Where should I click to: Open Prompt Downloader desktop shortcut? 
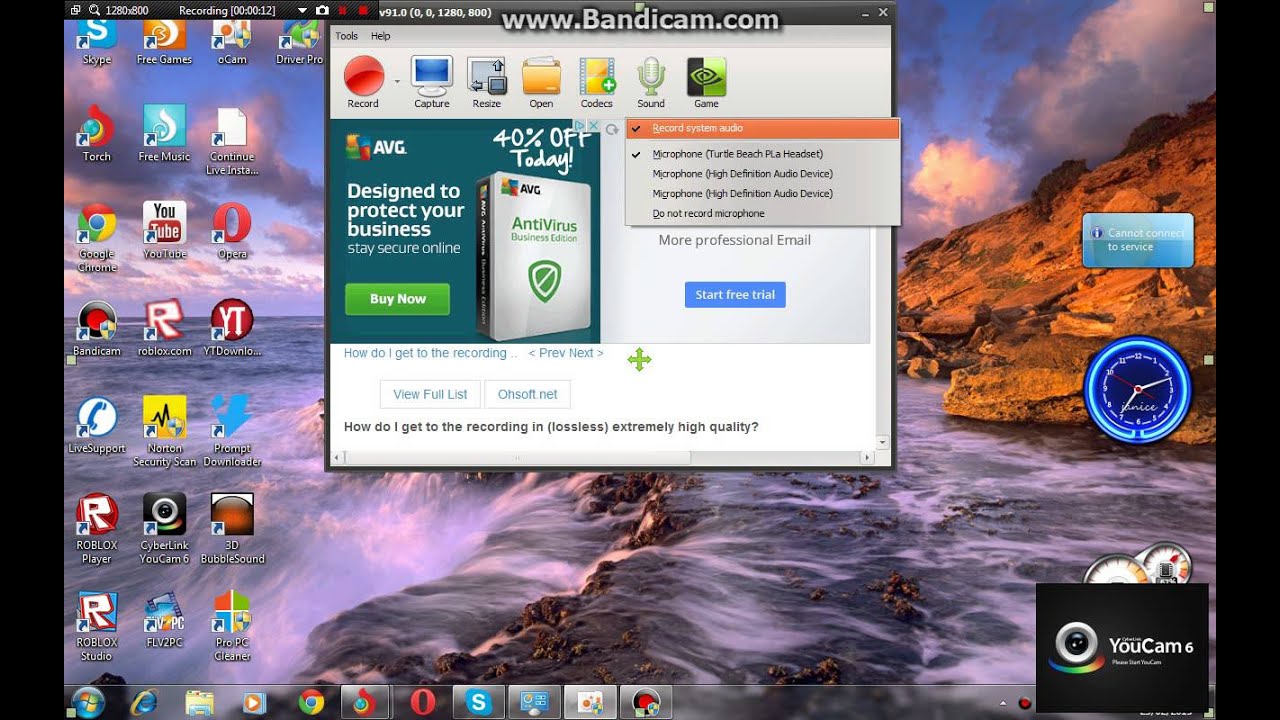click(232, 431)
